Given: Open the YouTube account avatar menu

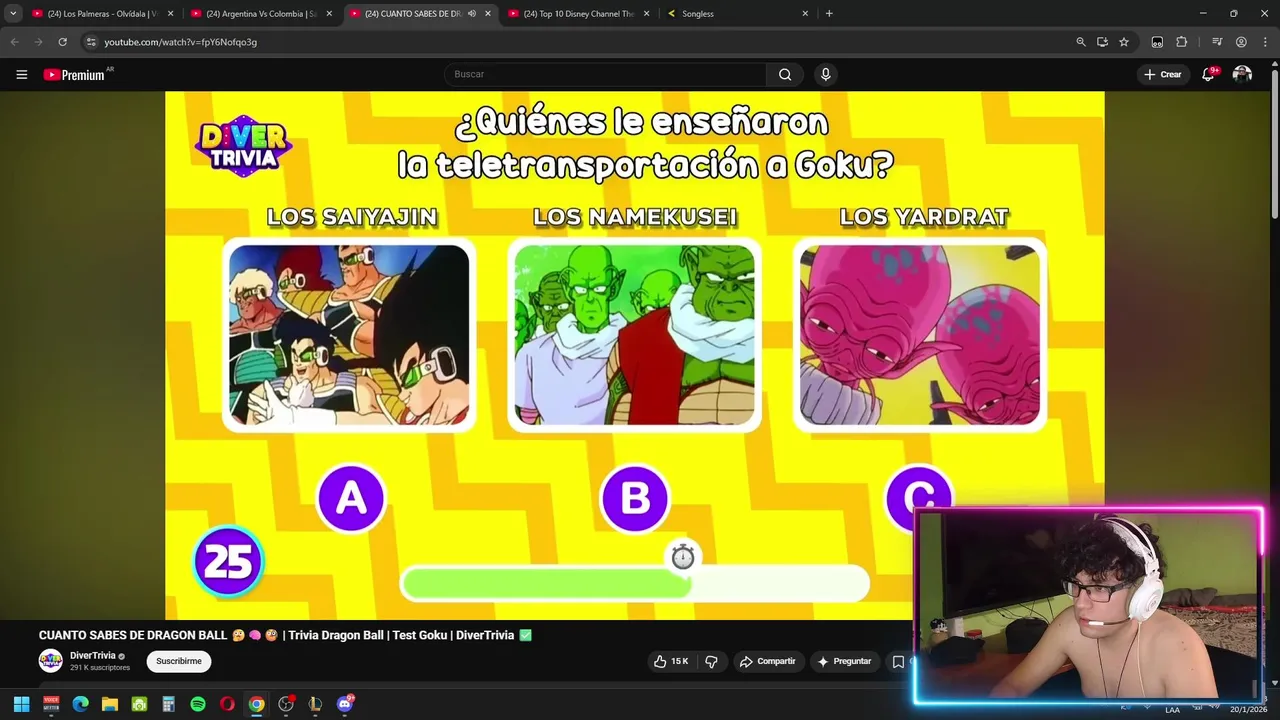Looking at the screenshot, I should 1242,74.
